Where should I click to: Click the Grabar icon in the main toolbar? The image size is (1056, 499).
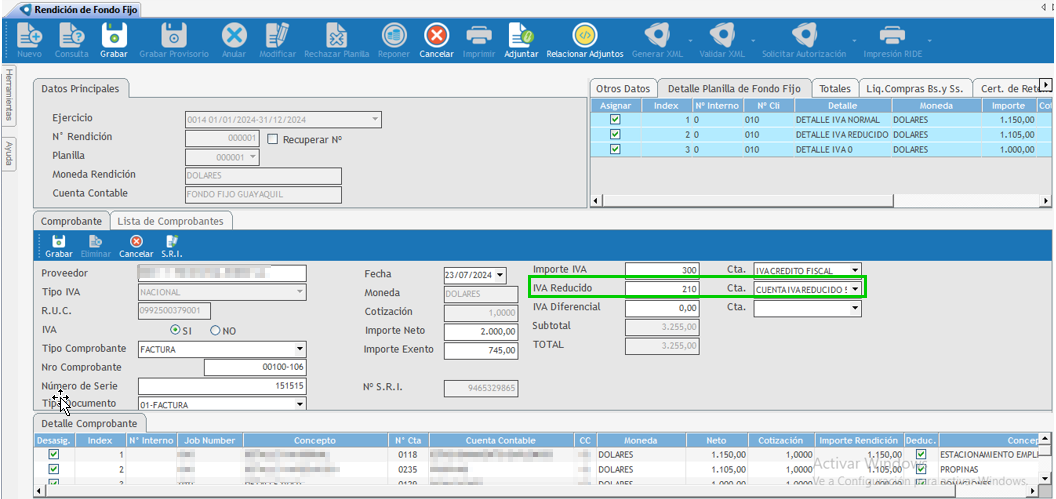pos(114,35)
